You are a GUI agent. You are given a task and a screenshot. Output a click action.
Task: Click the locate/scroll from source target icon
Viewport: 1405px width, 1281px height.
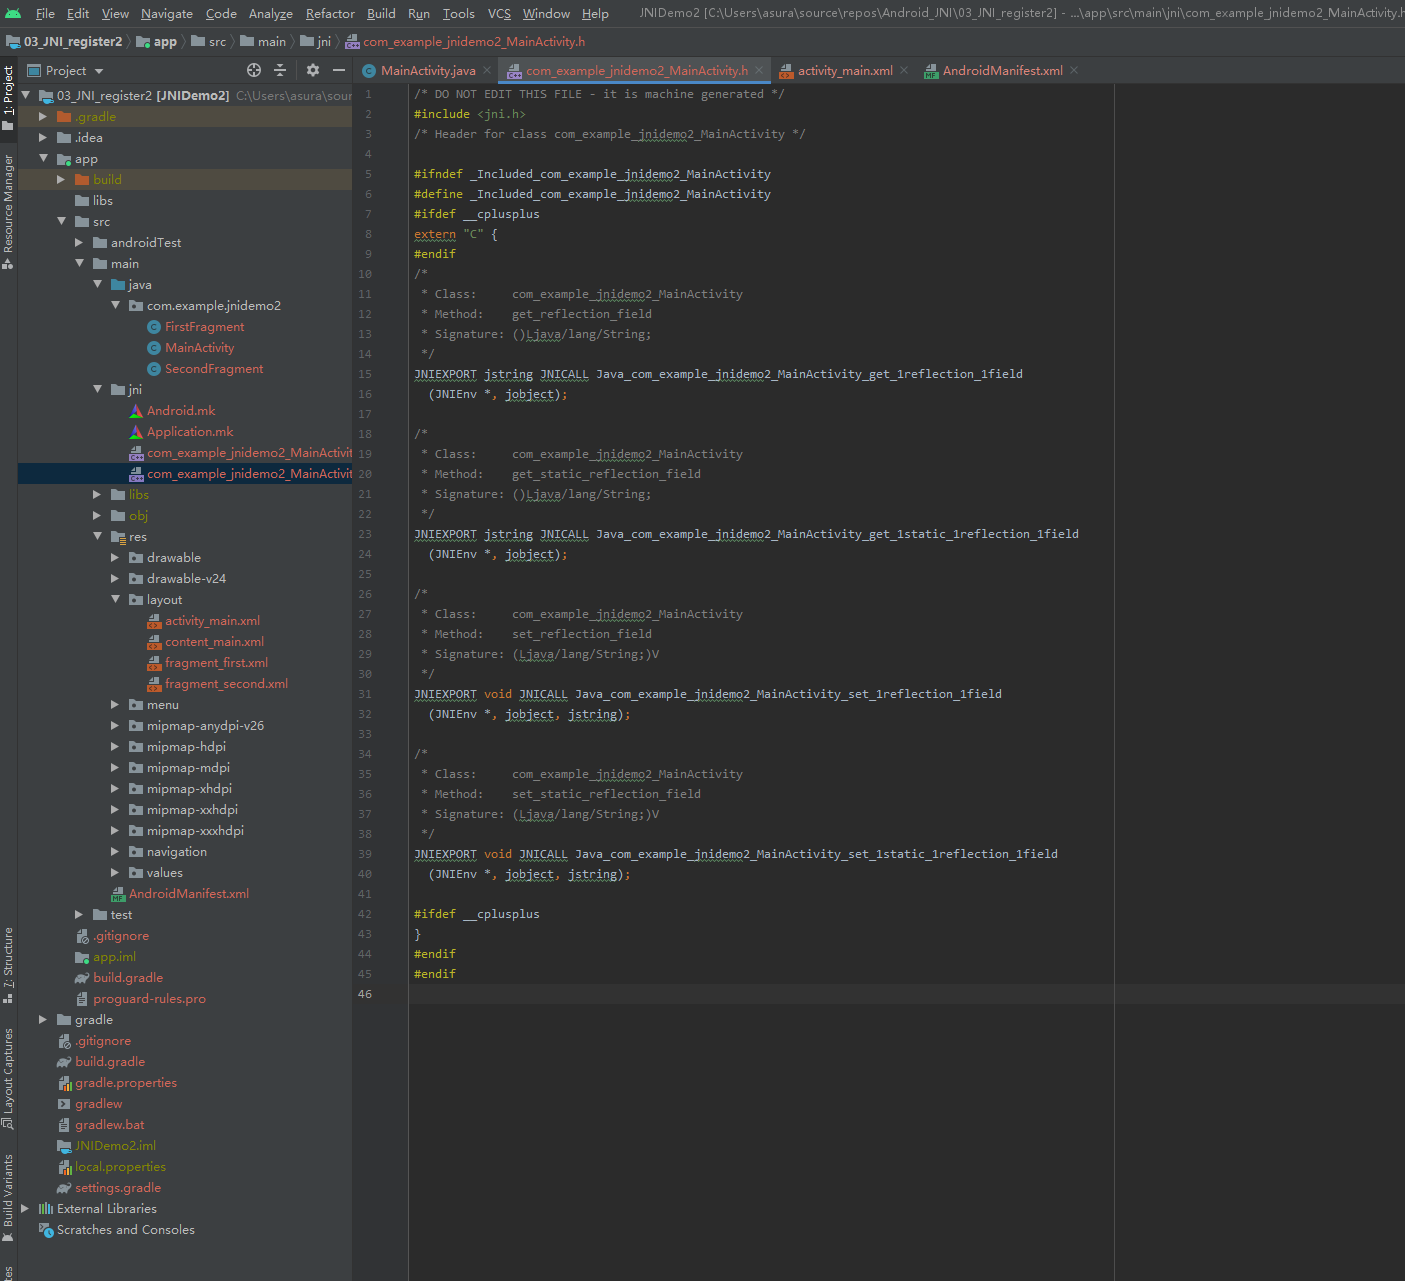coord(254,70)
